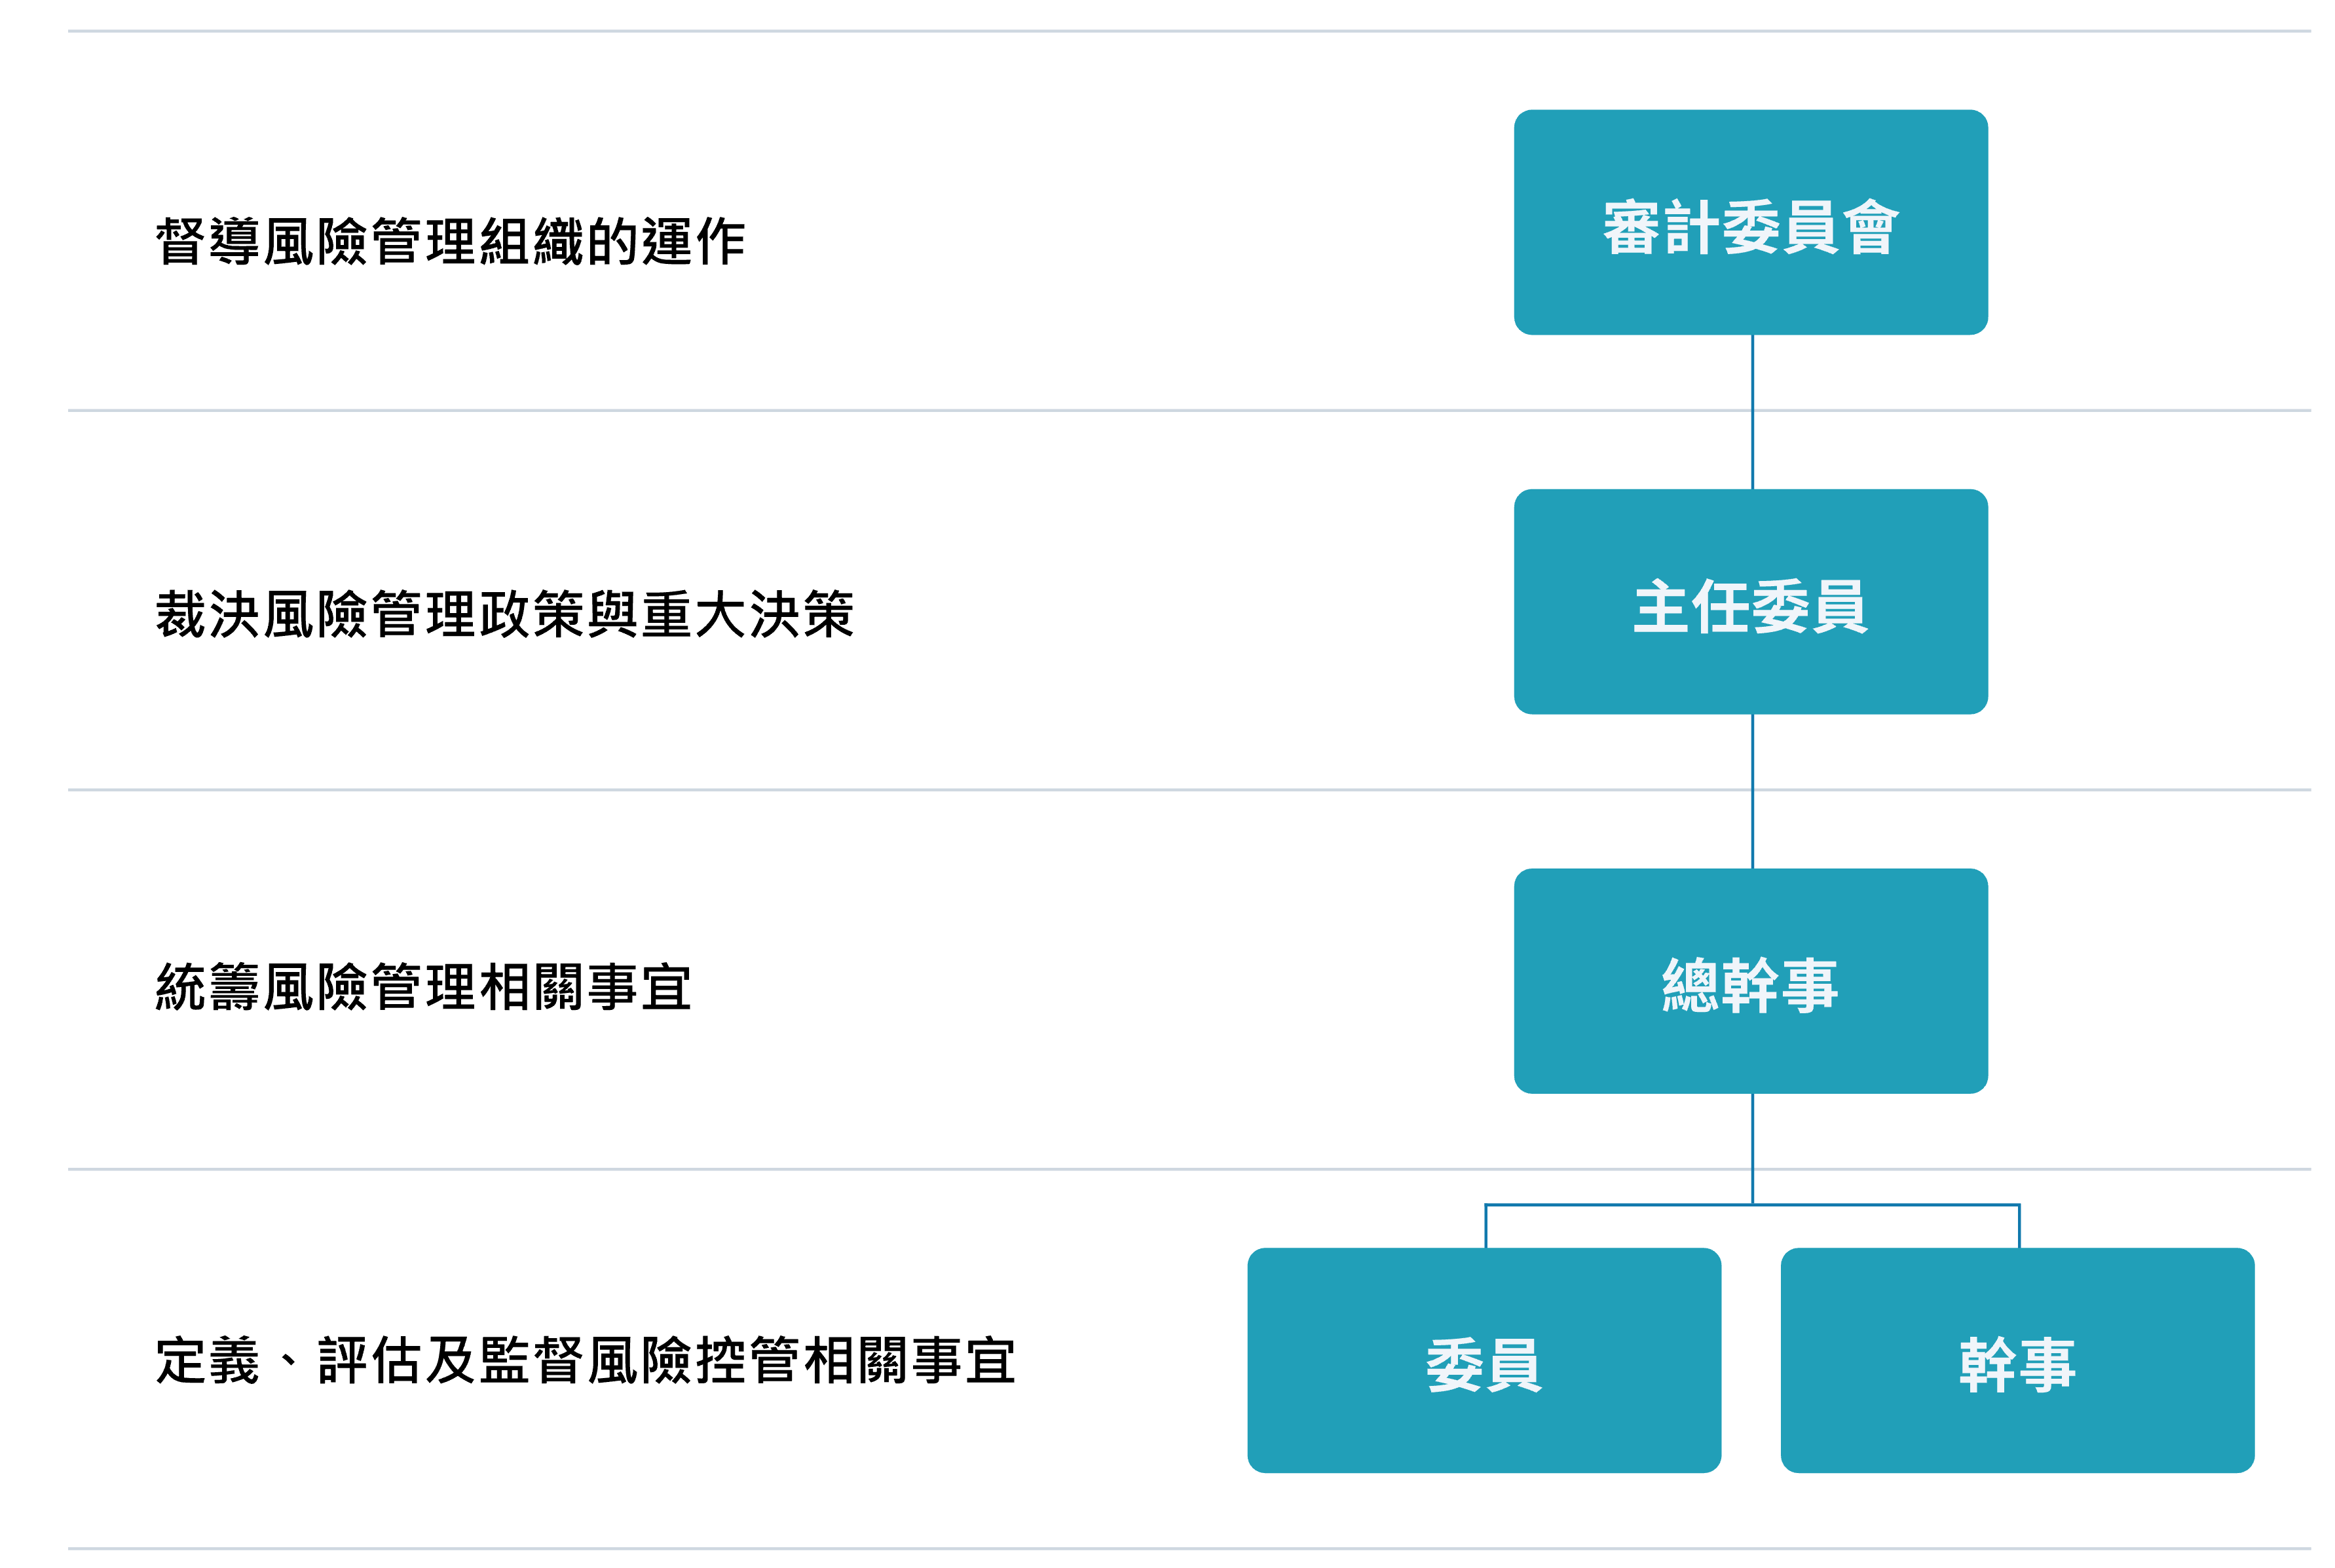Click the horizontal connector joining 委員 and 幹事
The width and height of the screenshot is (2335, 1568).
(1752, 1205)
